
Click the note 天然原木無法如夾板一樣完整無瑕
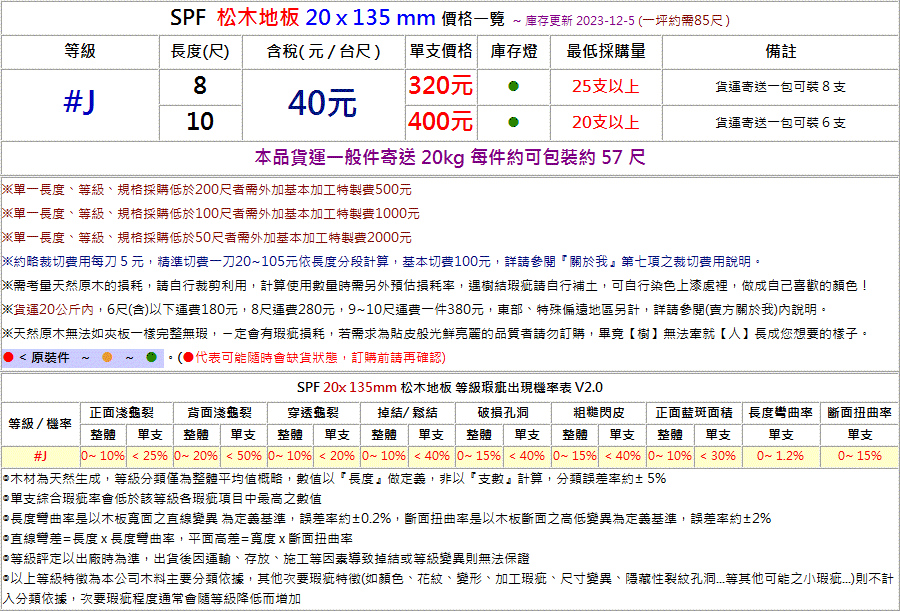point(436,334)
